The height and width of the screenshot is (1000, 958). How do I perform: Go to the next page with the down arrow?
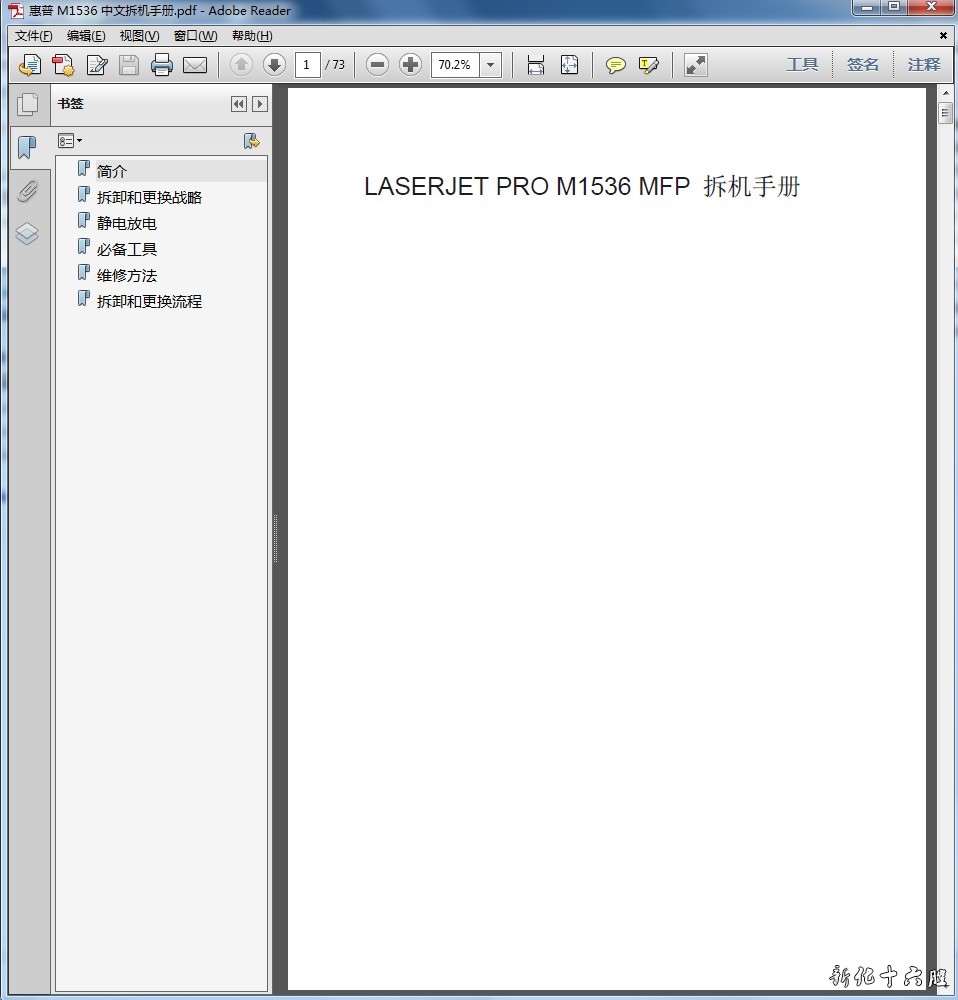[274, 65]
